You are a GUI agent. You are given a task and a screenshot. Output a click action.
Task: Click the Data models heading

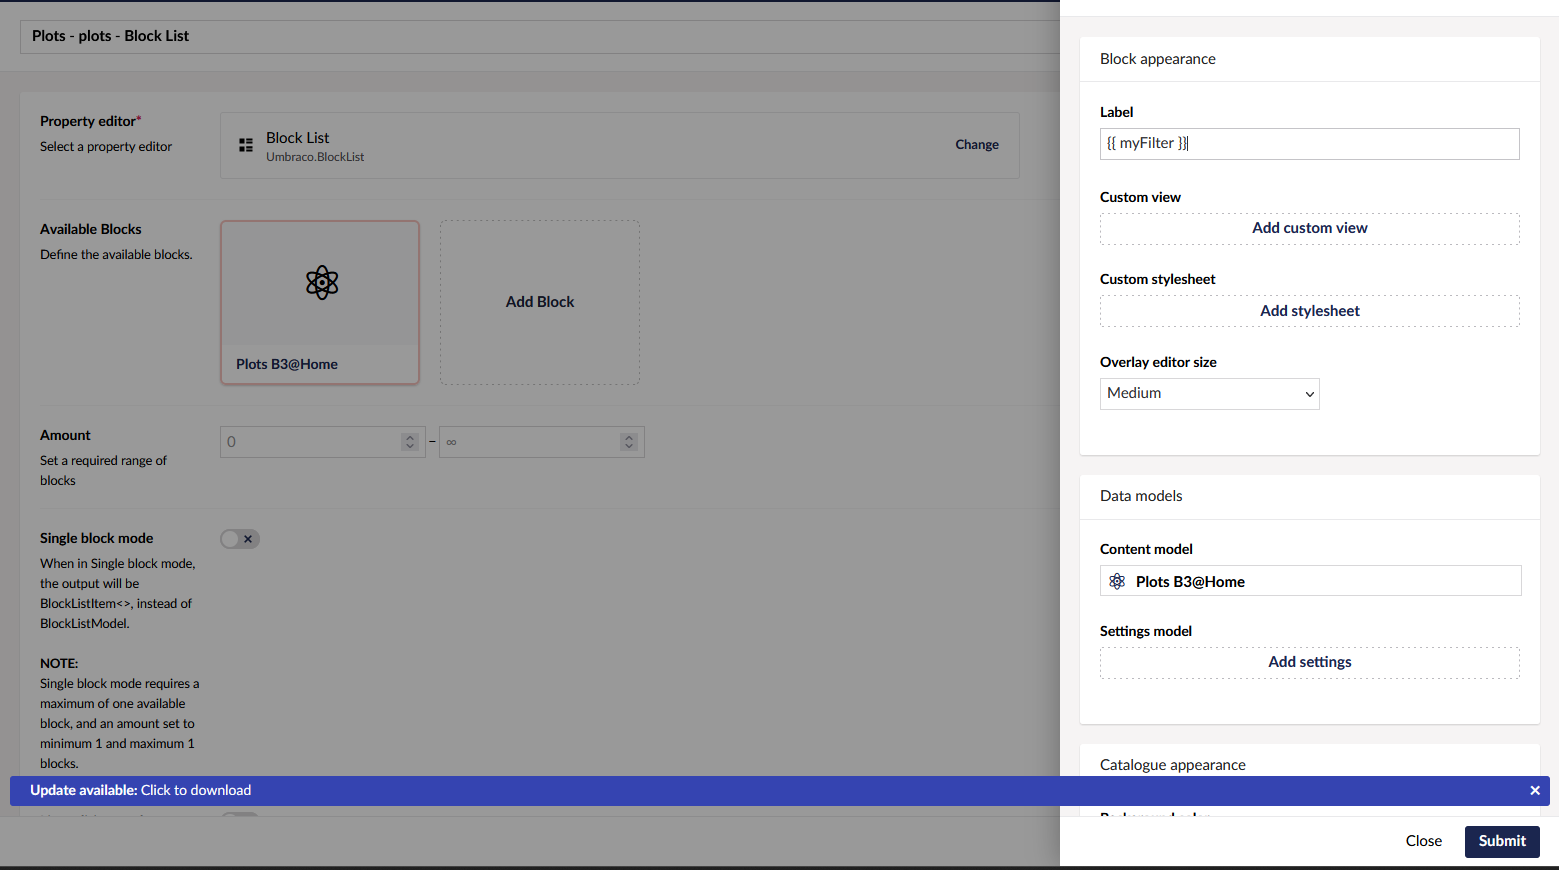[x=1141, y=496]
